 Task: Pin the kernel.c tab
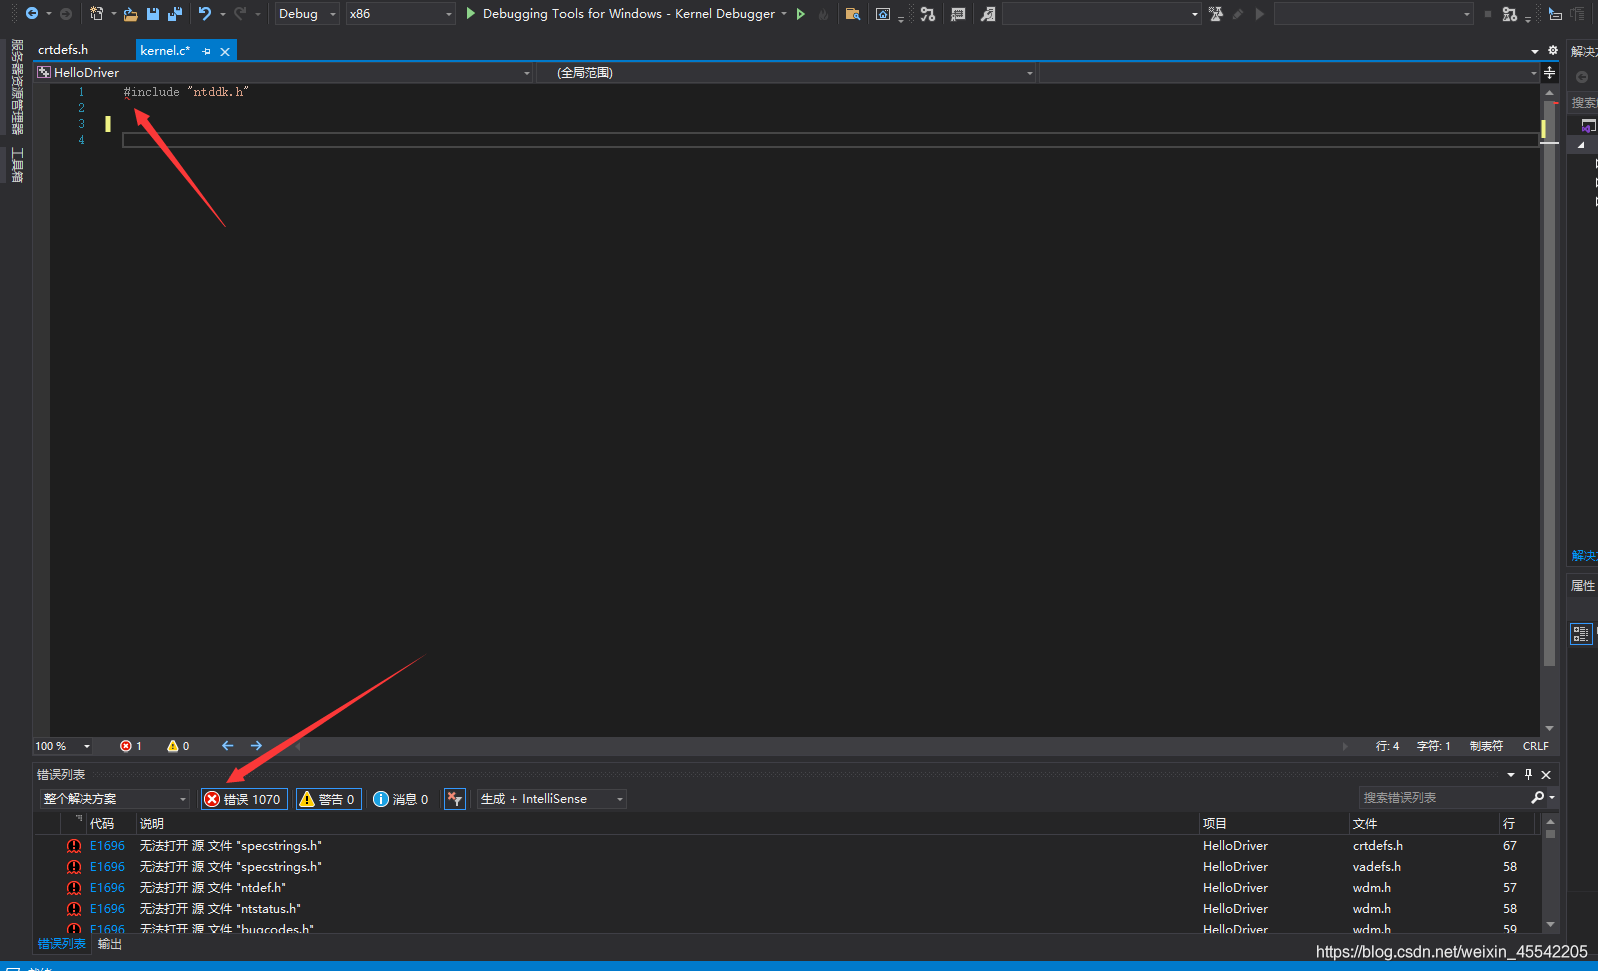click(x=207, y=51)
